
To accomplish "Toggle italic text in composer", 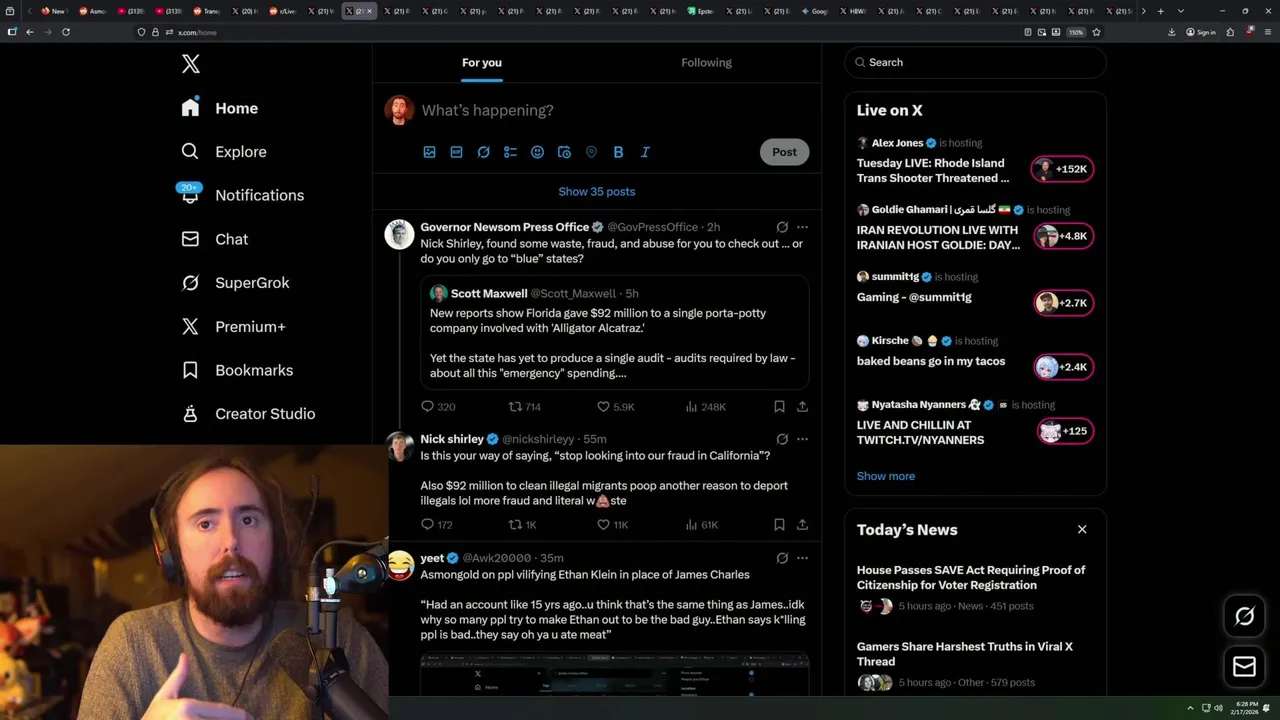I will click(x=645, y=152).
